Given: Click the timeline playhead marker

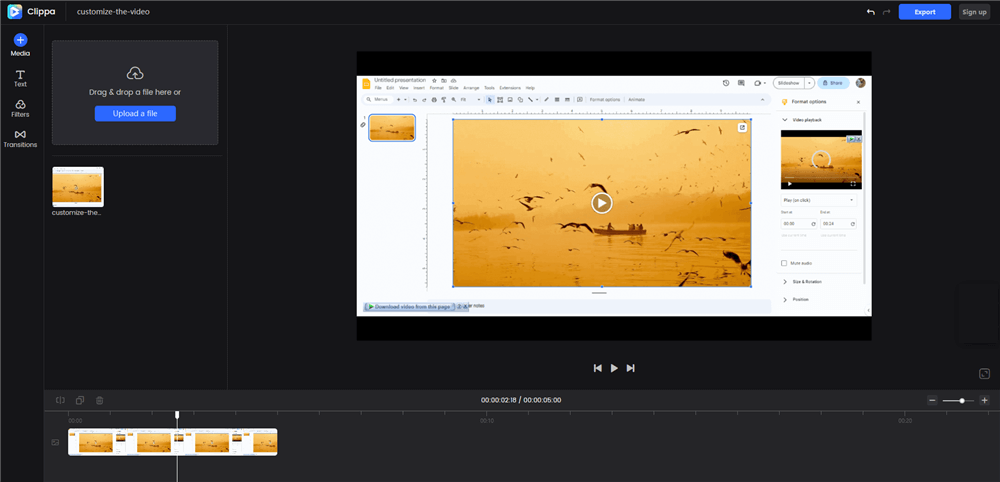Looking at the screenshot, I should point(177,415).
